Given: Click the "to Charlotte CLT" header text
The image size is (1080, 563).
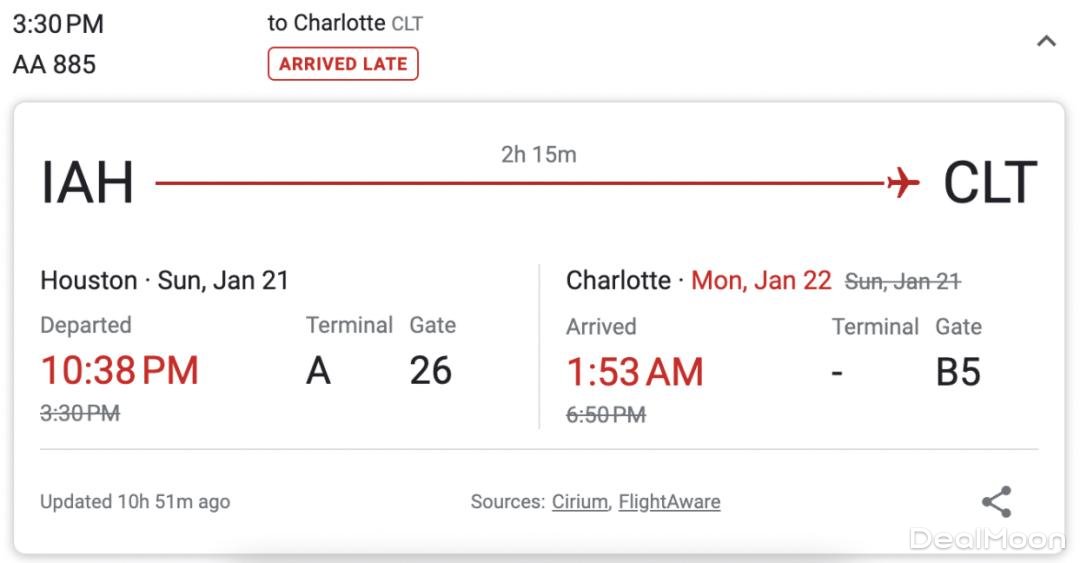Looking at the screenshot, I should click(x=345, y=24).
